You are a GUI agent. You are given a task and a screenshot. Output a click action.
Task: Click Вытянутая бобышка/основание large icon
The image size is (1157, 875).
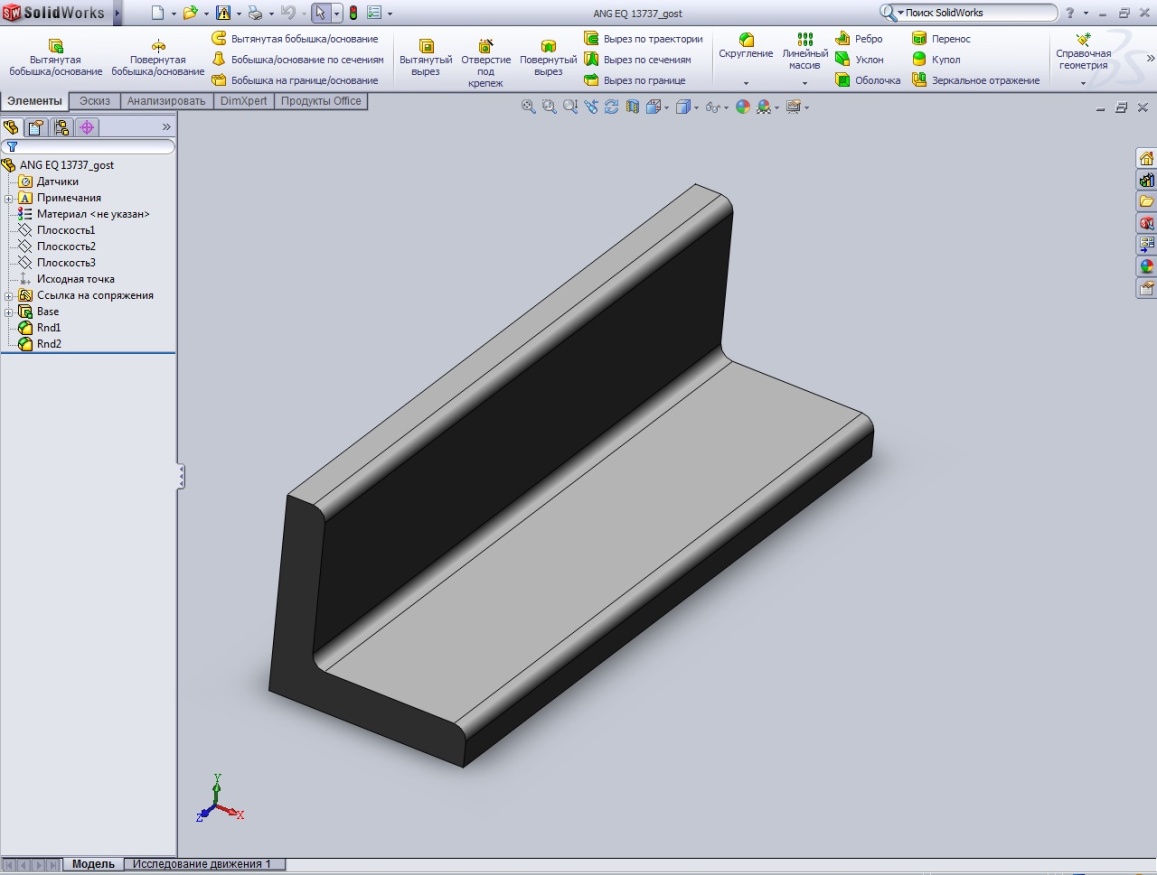tap(55, 57)
